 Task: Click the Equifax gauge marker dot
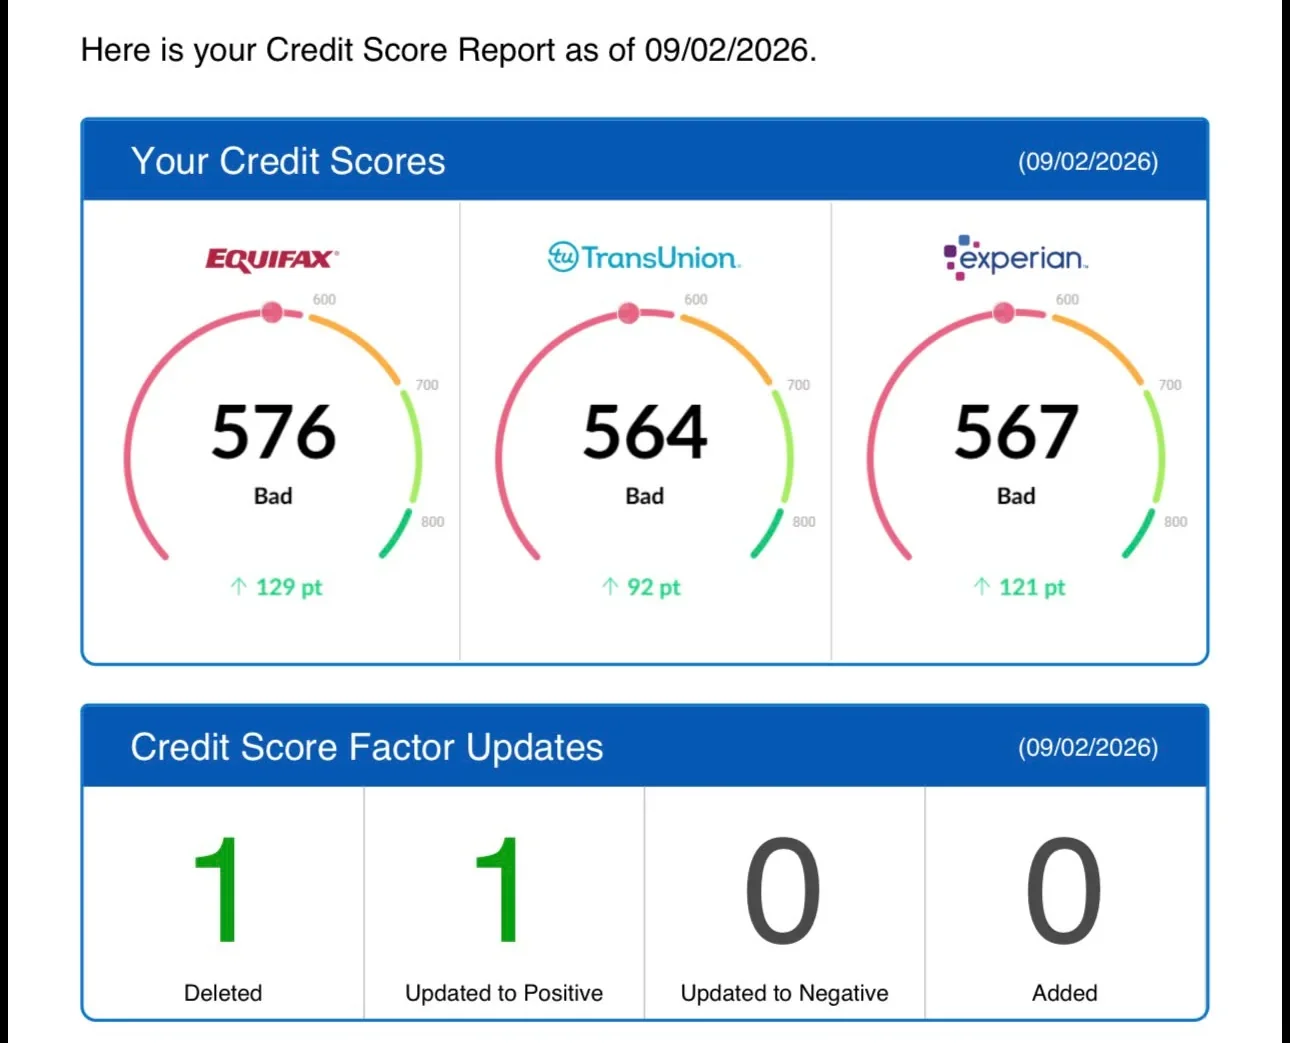pos(272,313)
